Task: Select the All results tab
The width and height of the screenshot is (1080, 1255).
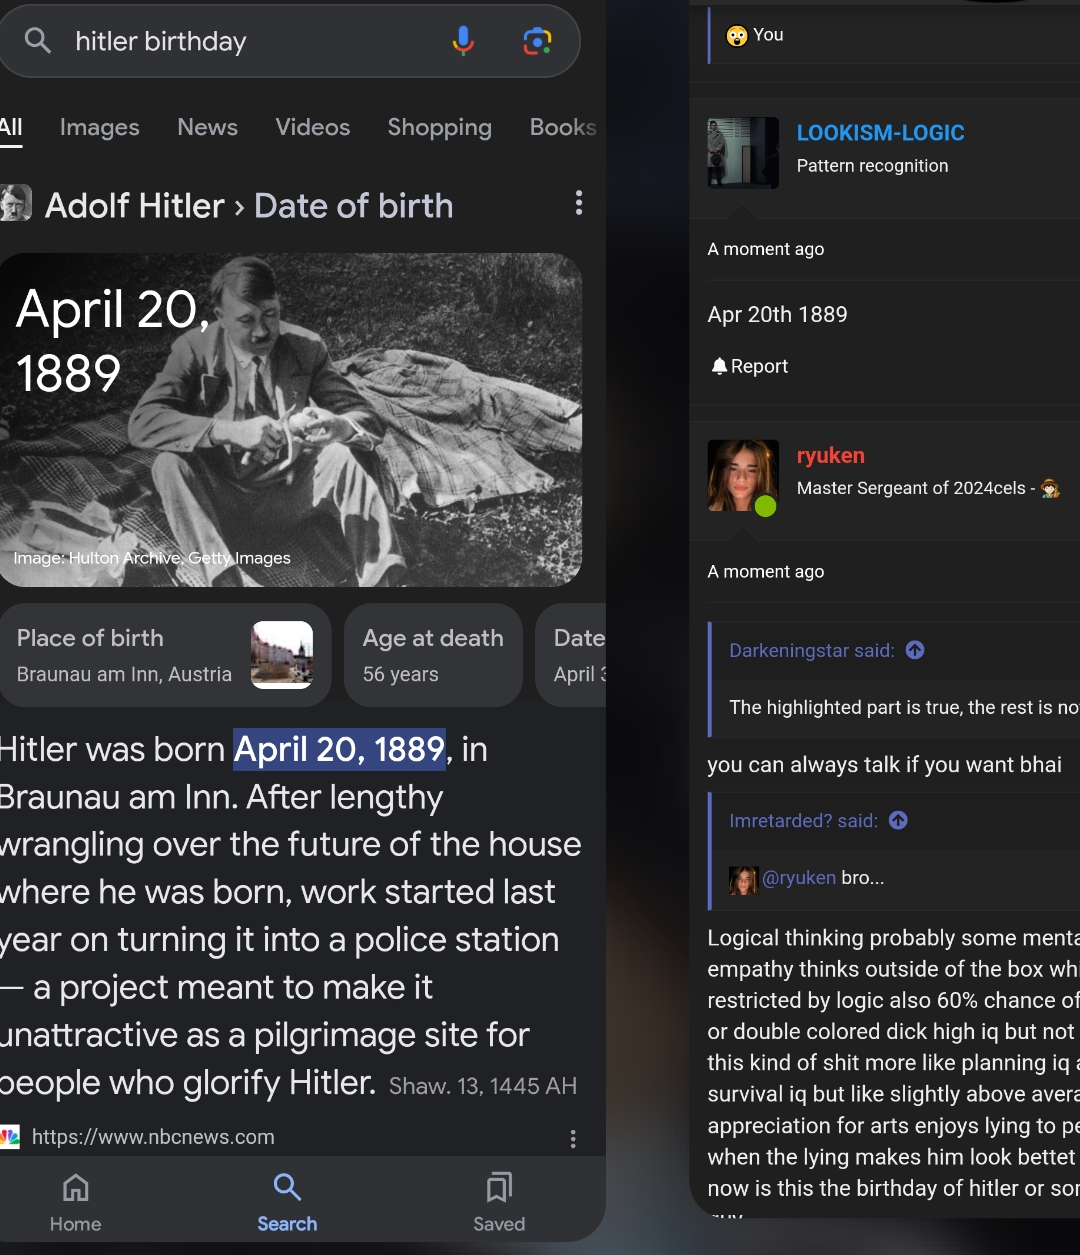Action: pos(11,127)
